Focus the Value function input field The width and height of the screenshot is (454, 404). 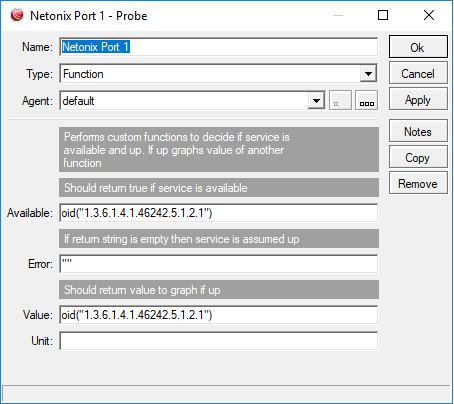point(219,315)
